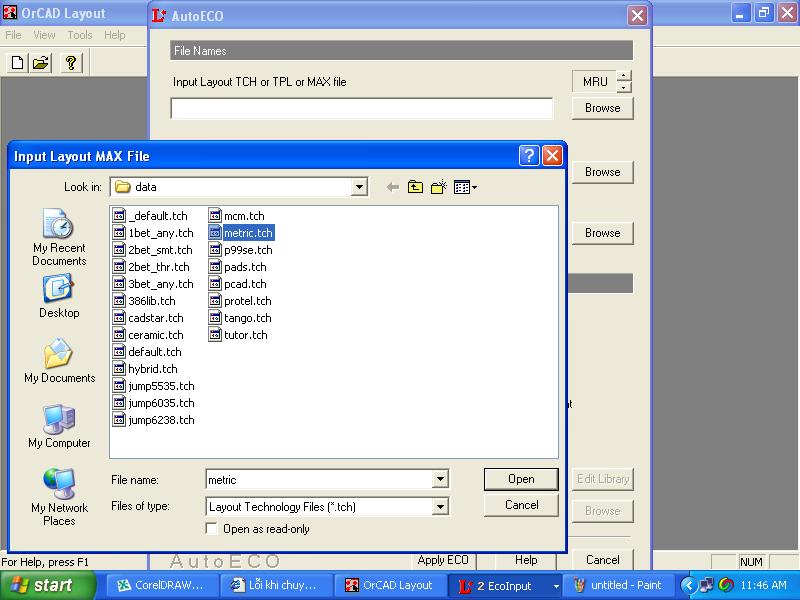Create a new folder icon
This screenshot has height=600, width=800.
[x=439, y=187]
